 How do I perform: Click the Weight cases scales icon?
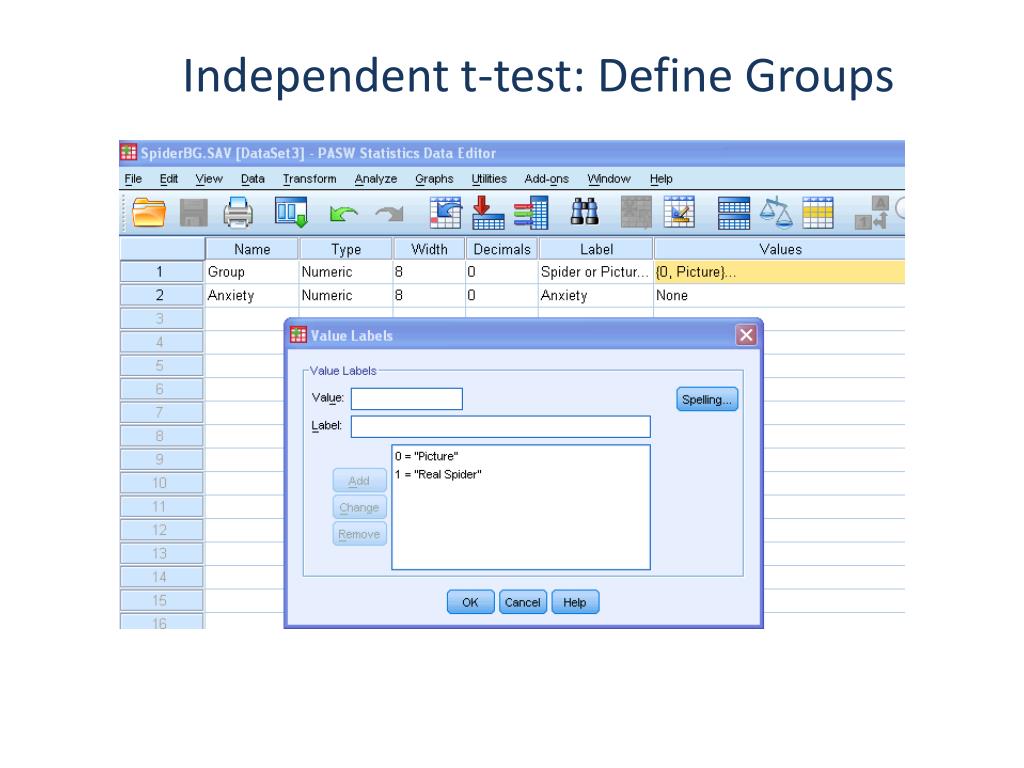click(776, 213)
